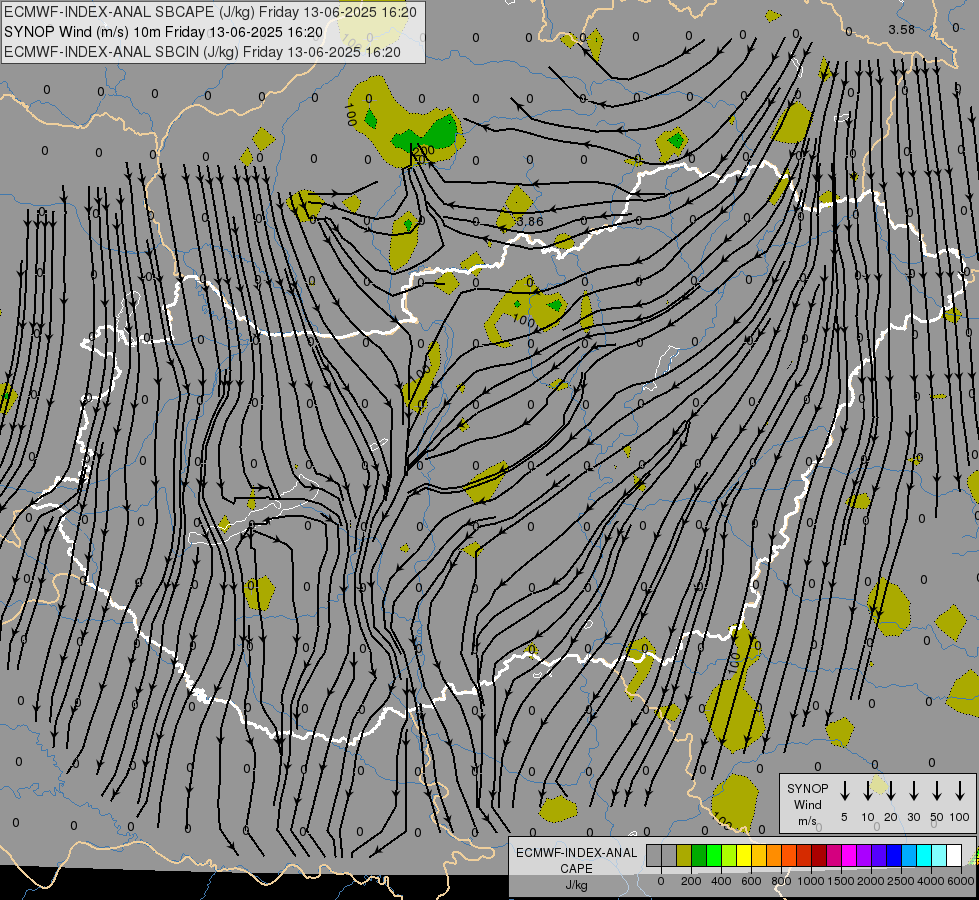979x900 pixels.
Task: Click the 400 tick label in CAPE legend
Action: click(721, 881)
